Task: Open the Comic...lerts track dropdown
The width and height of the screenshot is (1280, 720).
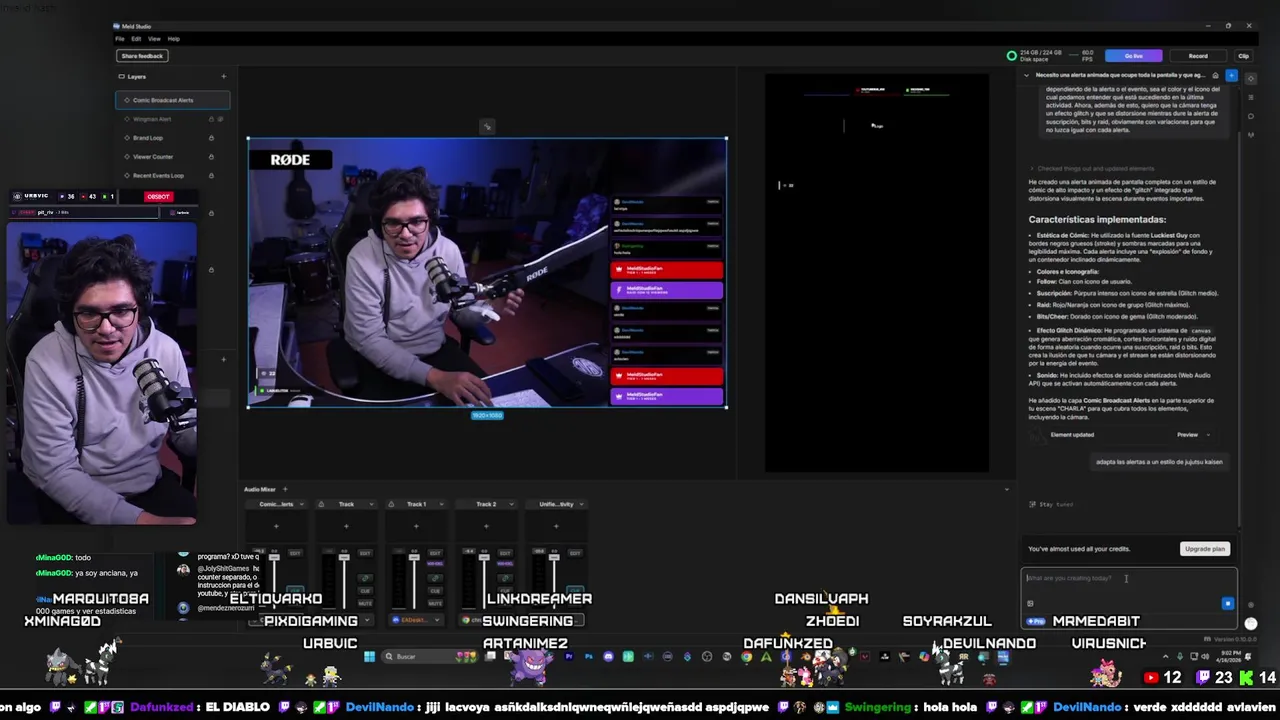Action: click(302, 504)
